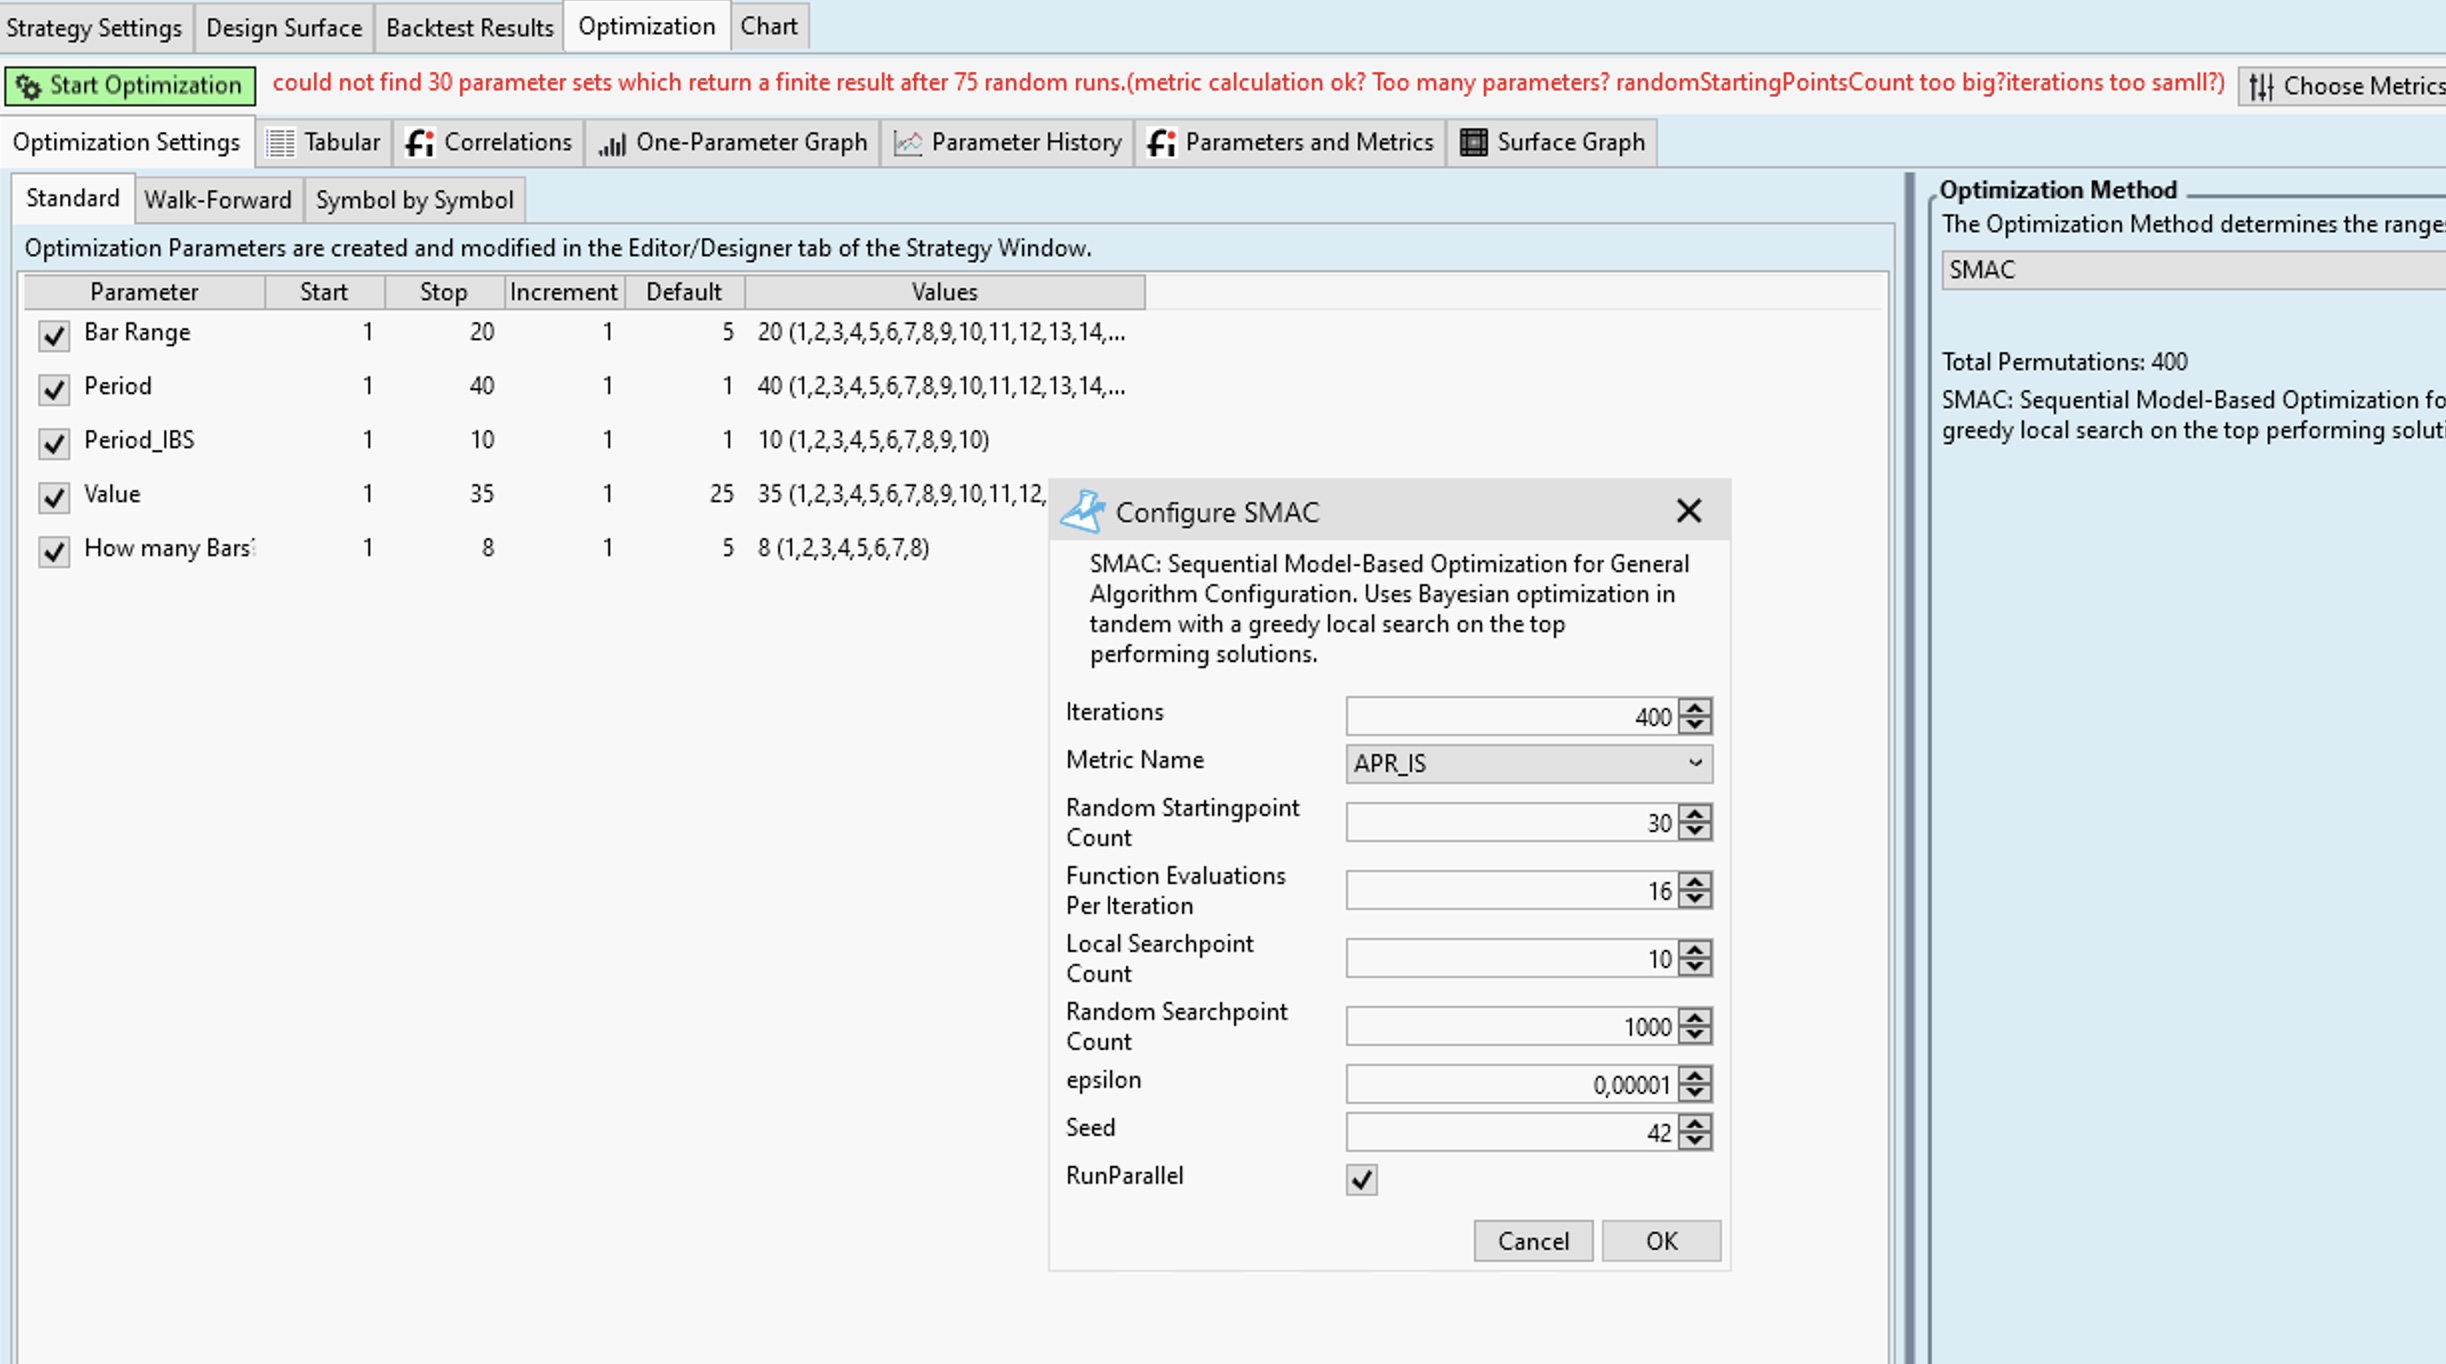This screenshot has width=2446, height=1364.
Task: Decrease the Seed value with down arrow
Action: coord(1694,1141)
